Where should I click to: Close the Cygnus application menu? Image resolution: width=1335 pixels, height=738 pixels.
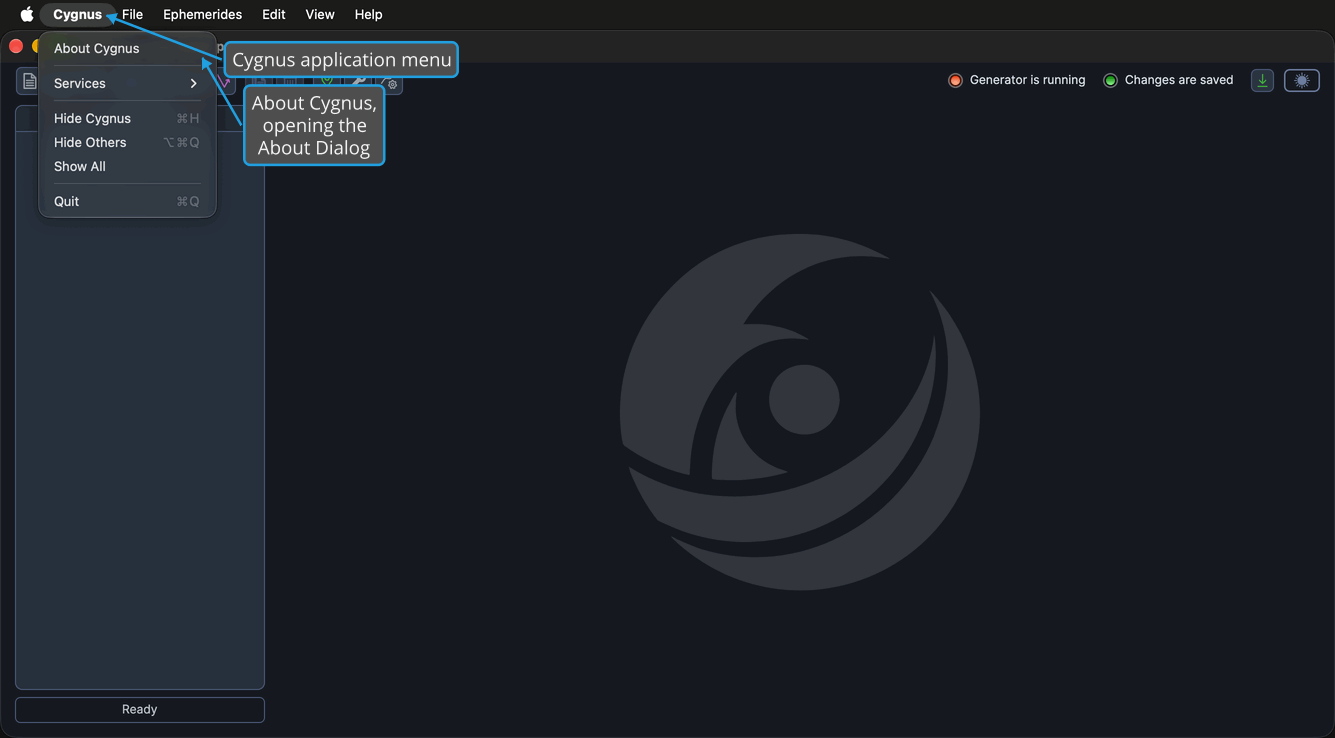pyautogui.click(x=77, y=14)
